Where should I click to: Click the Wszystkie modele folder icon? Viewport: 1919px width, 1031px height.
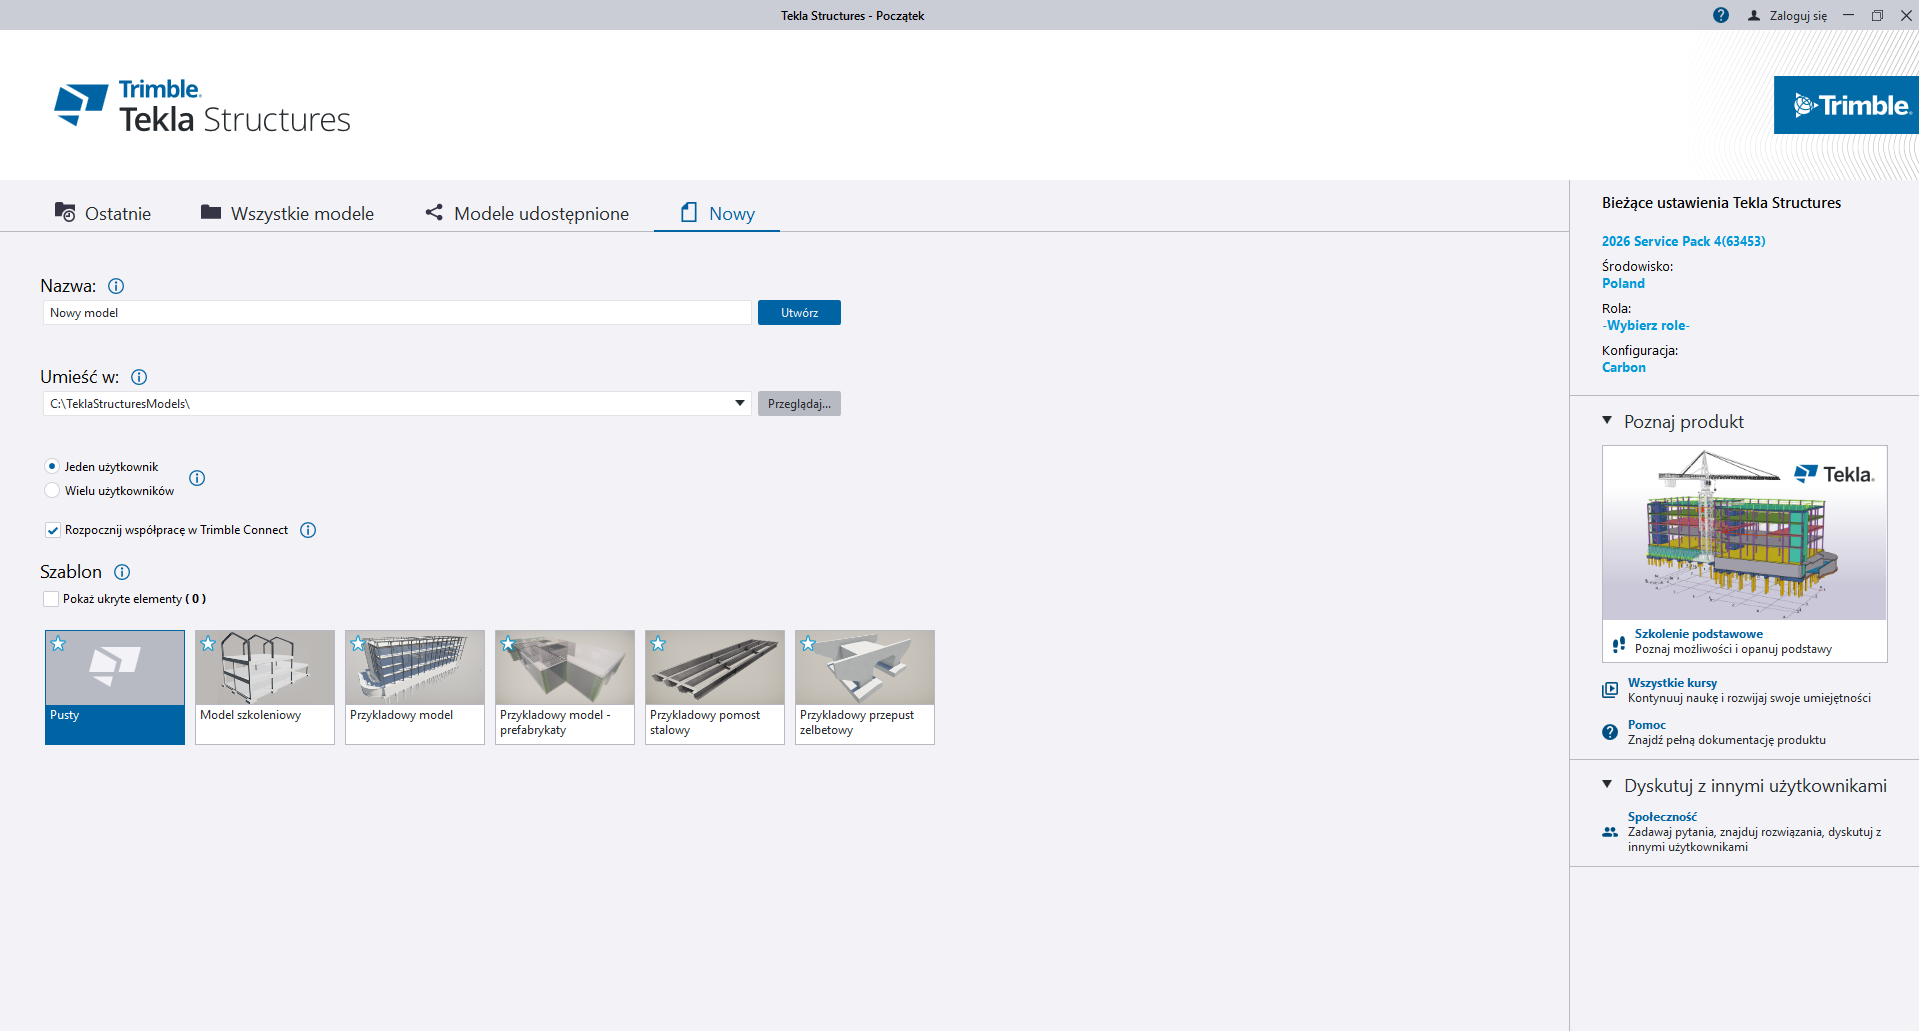210,212
